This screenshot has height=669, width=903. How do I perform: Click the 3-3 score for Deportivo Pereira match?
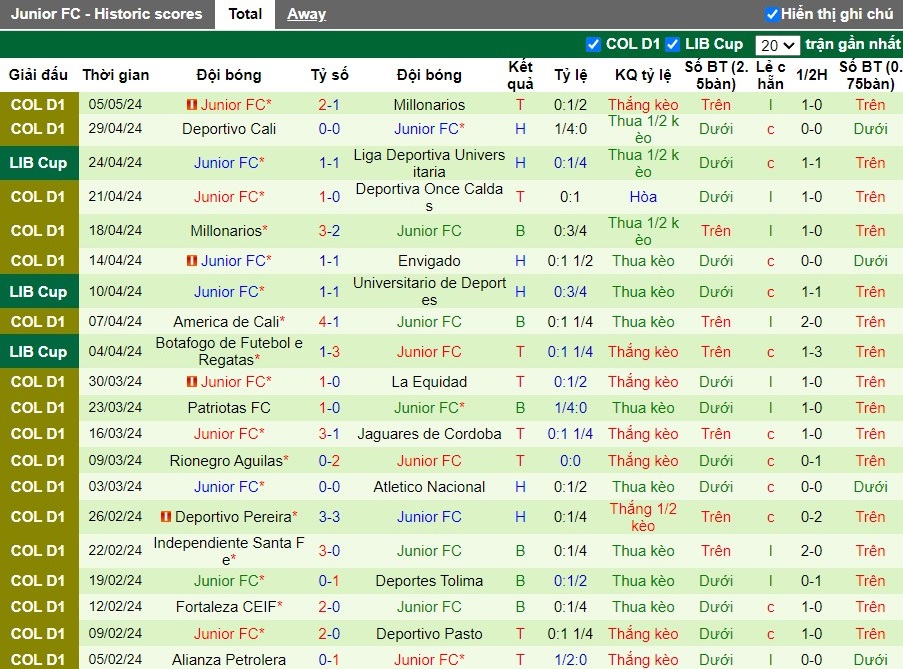point(329,517)
